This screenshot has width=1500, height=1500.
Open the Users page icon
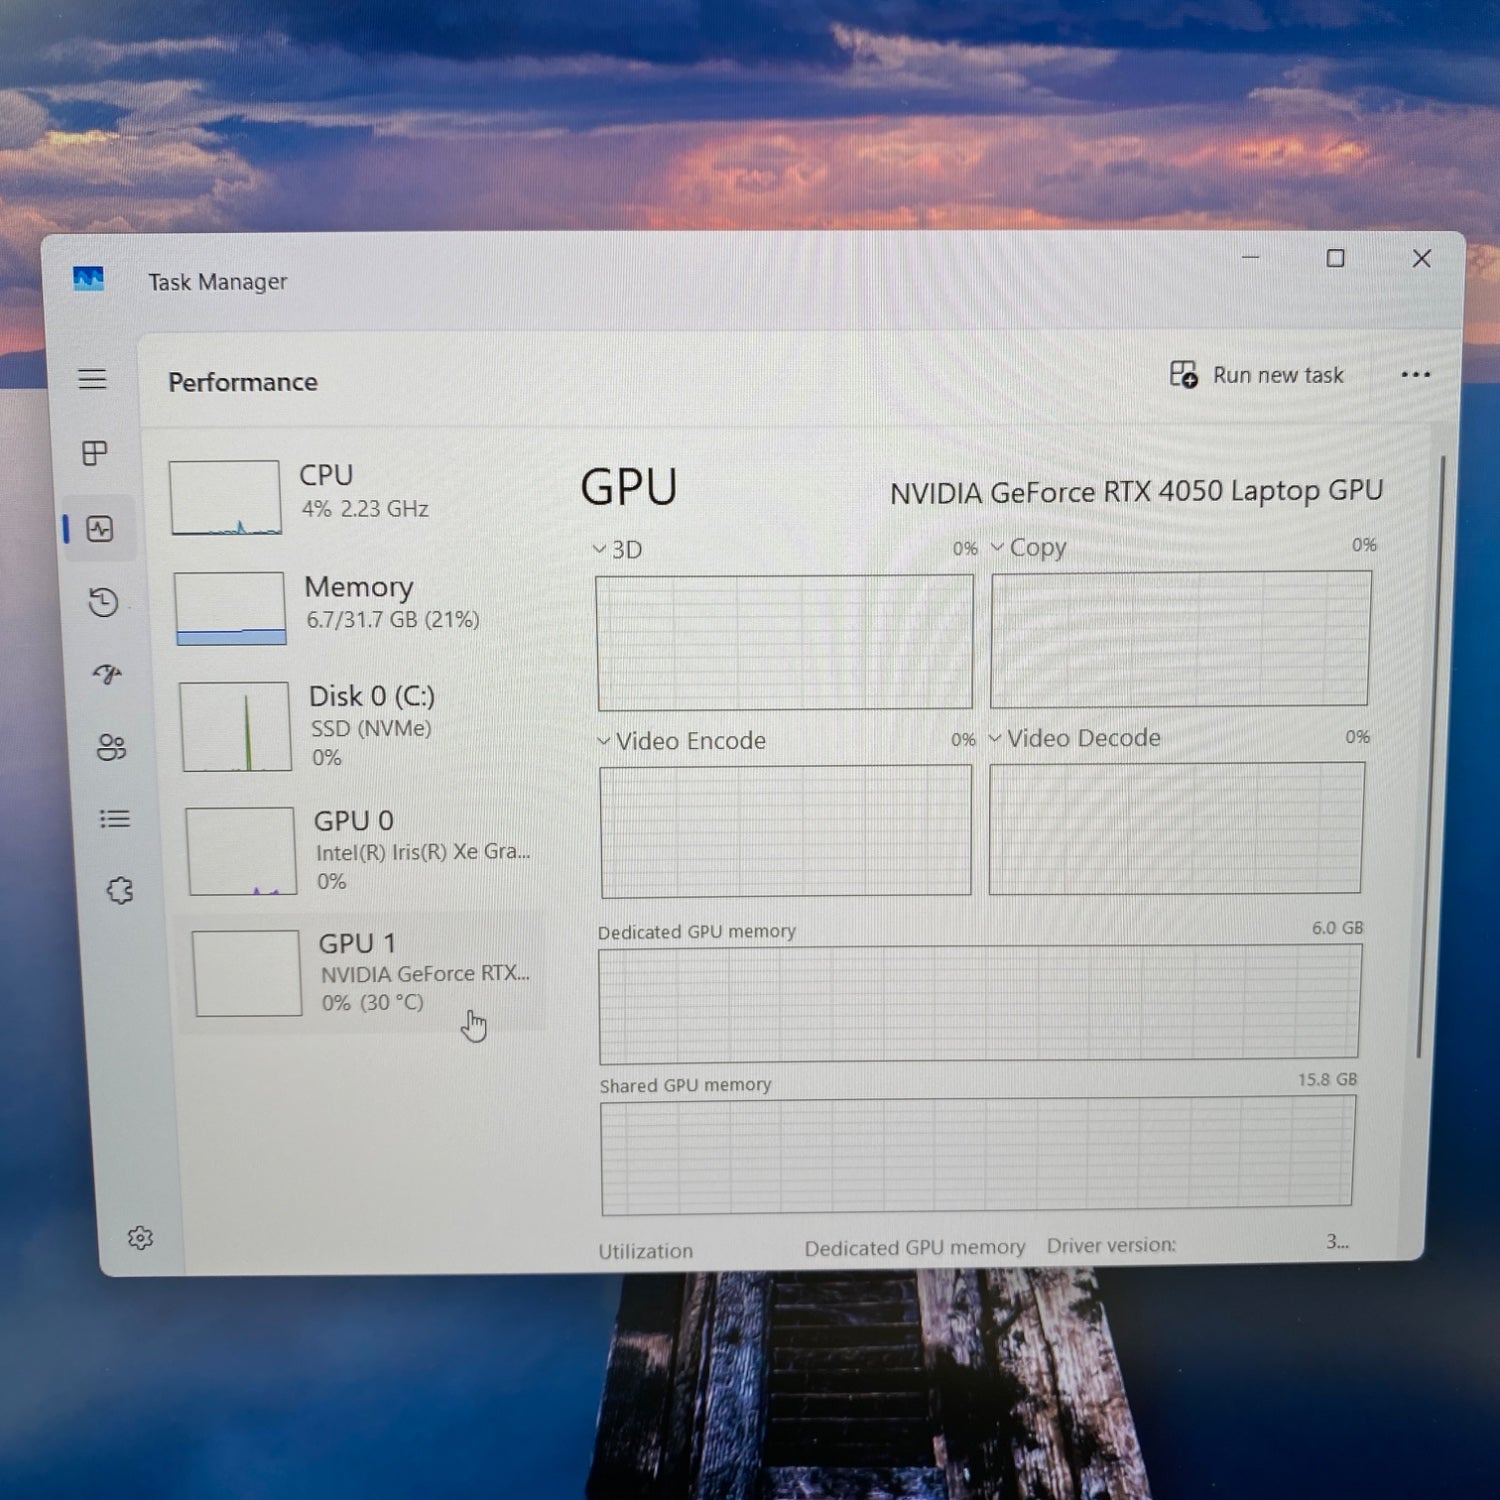pos(111,747)
